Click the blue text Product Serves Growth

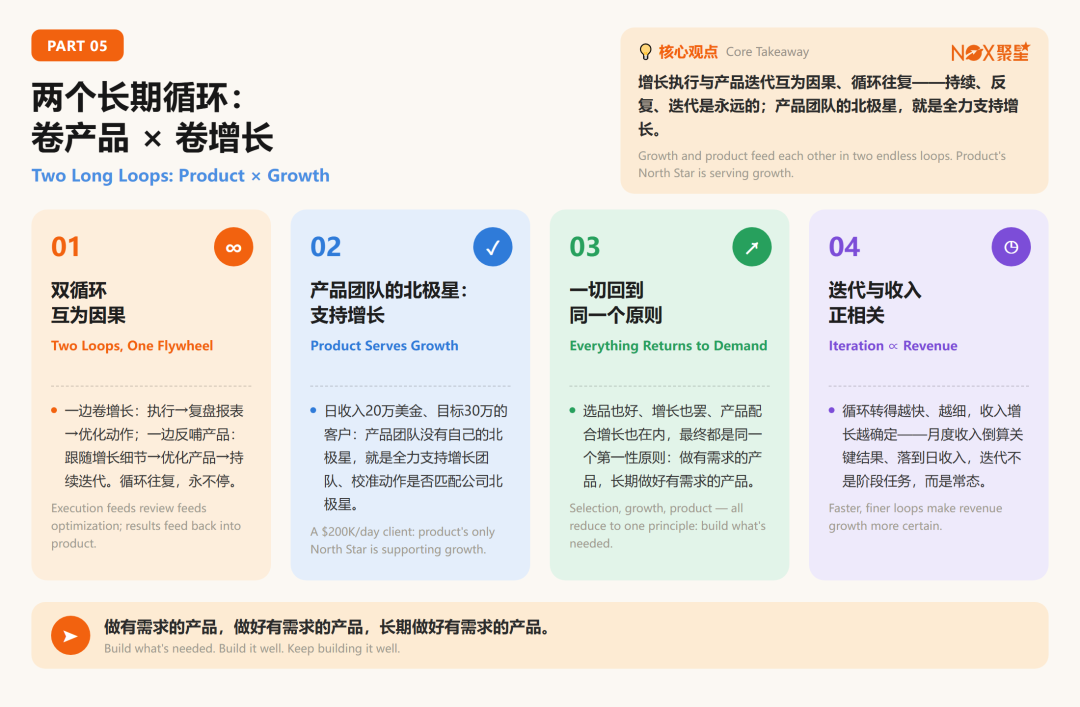click(x=384, y=346)
